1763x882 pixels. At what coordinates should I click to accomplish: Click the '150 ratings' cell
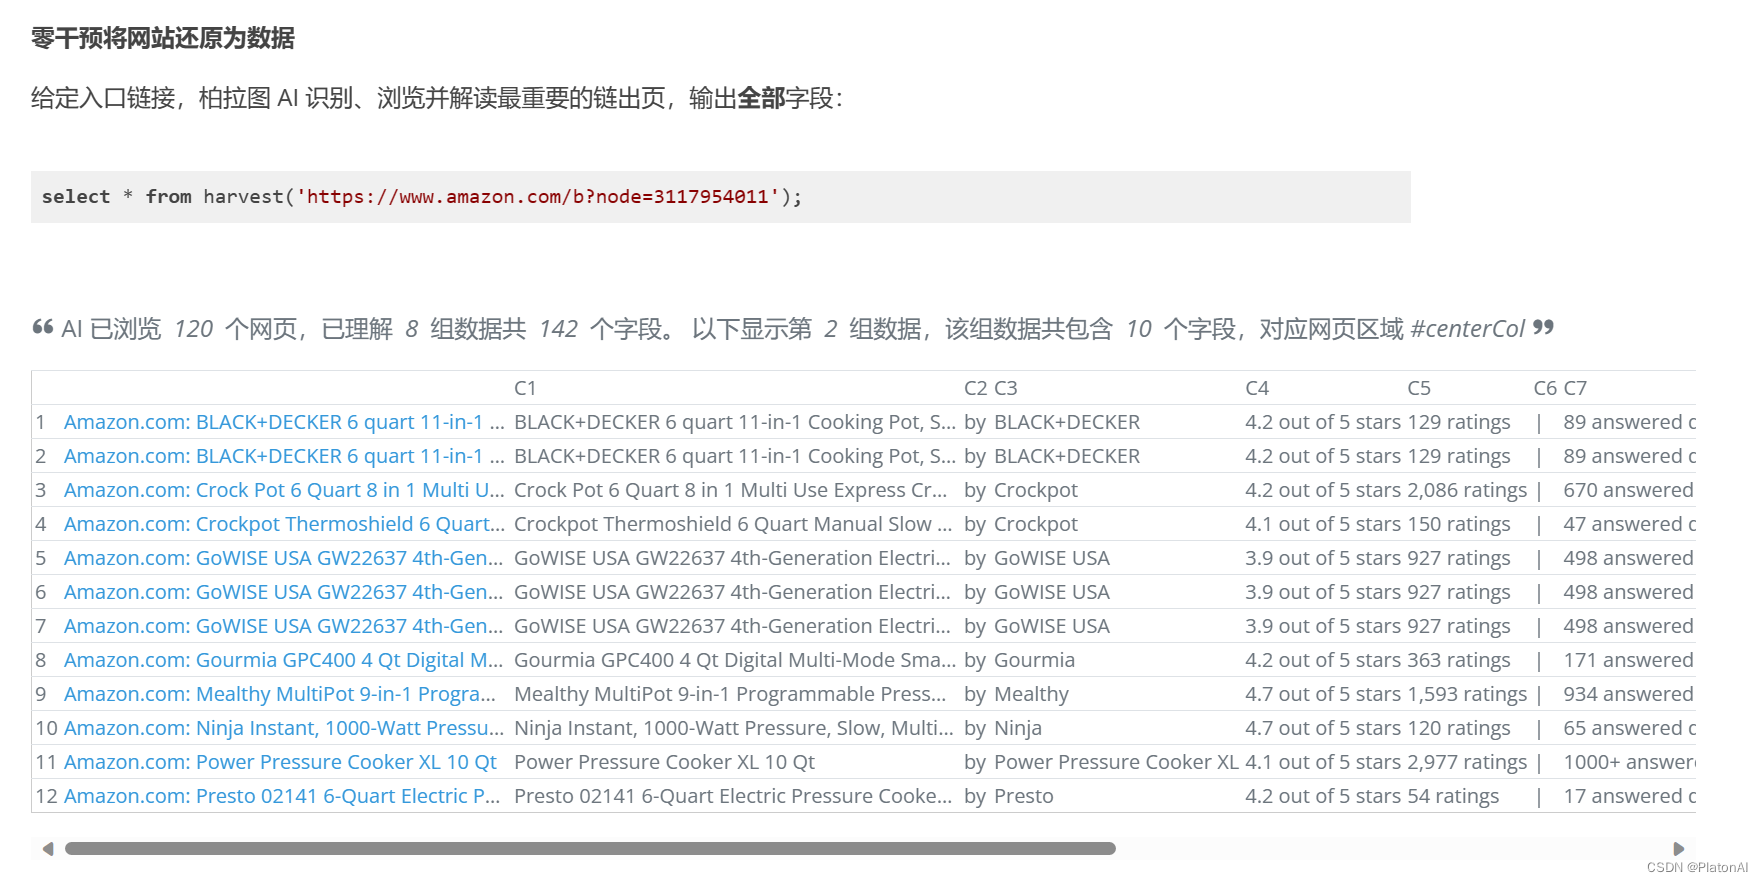1459,524
